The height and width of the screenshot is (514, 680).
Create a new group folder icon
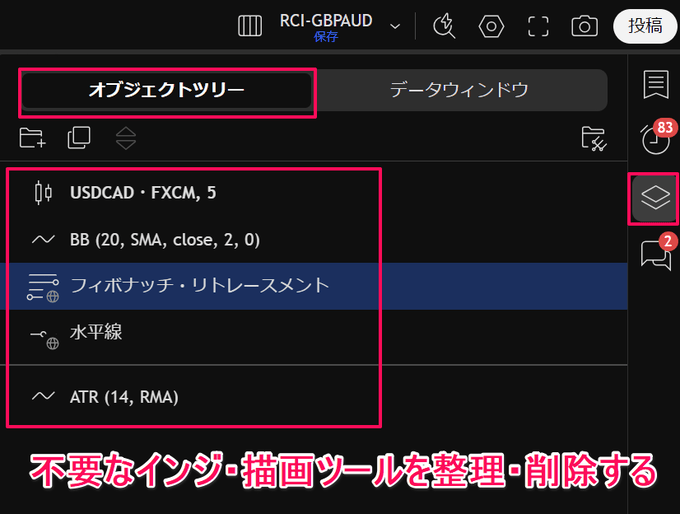pos(33,138)
